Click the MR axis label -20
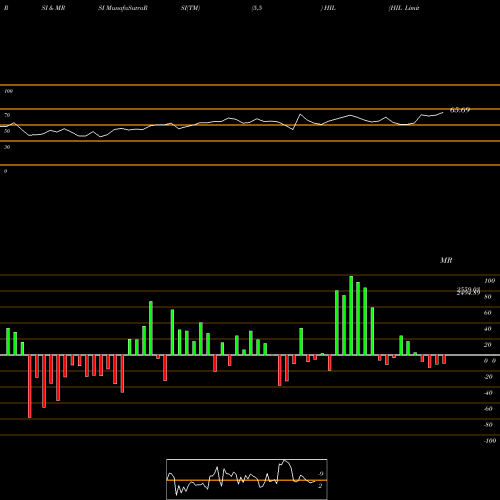Screen dimensions: 500x500 pos(488,377)
